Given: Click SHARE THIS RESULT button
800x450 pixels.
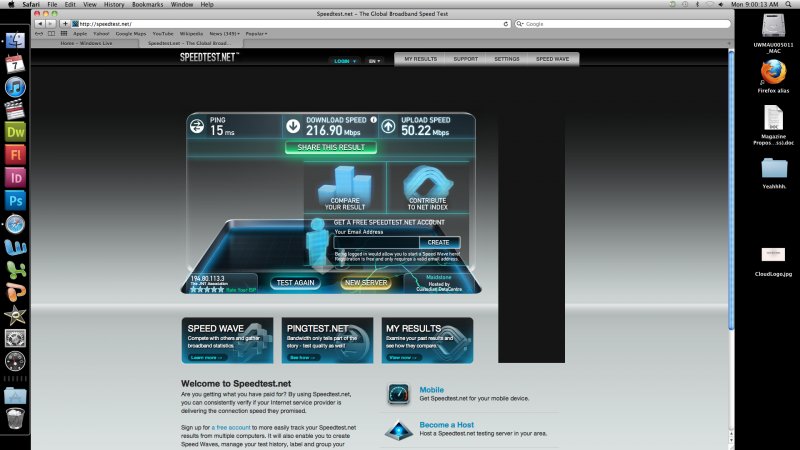Looking at the screenshot, I should 331,147.
